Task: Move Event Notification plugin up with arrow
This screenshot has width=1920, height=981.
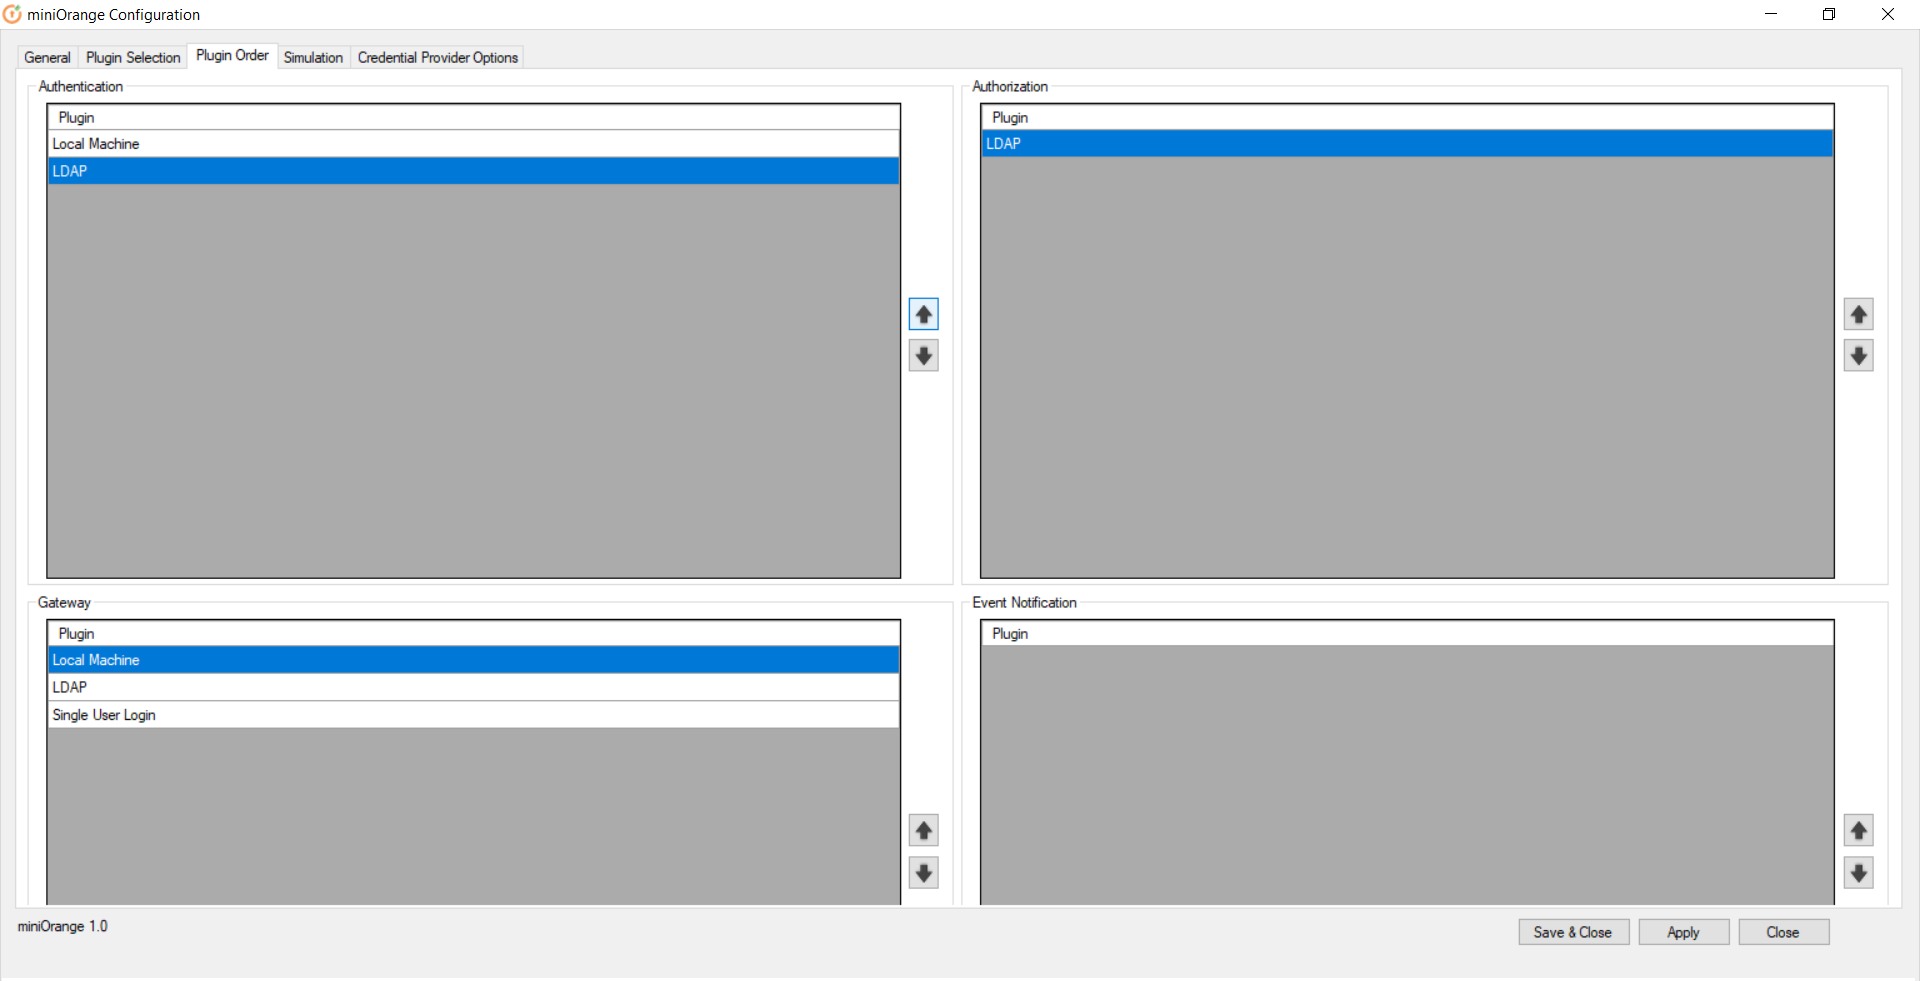Action: tap(1858, 830)
